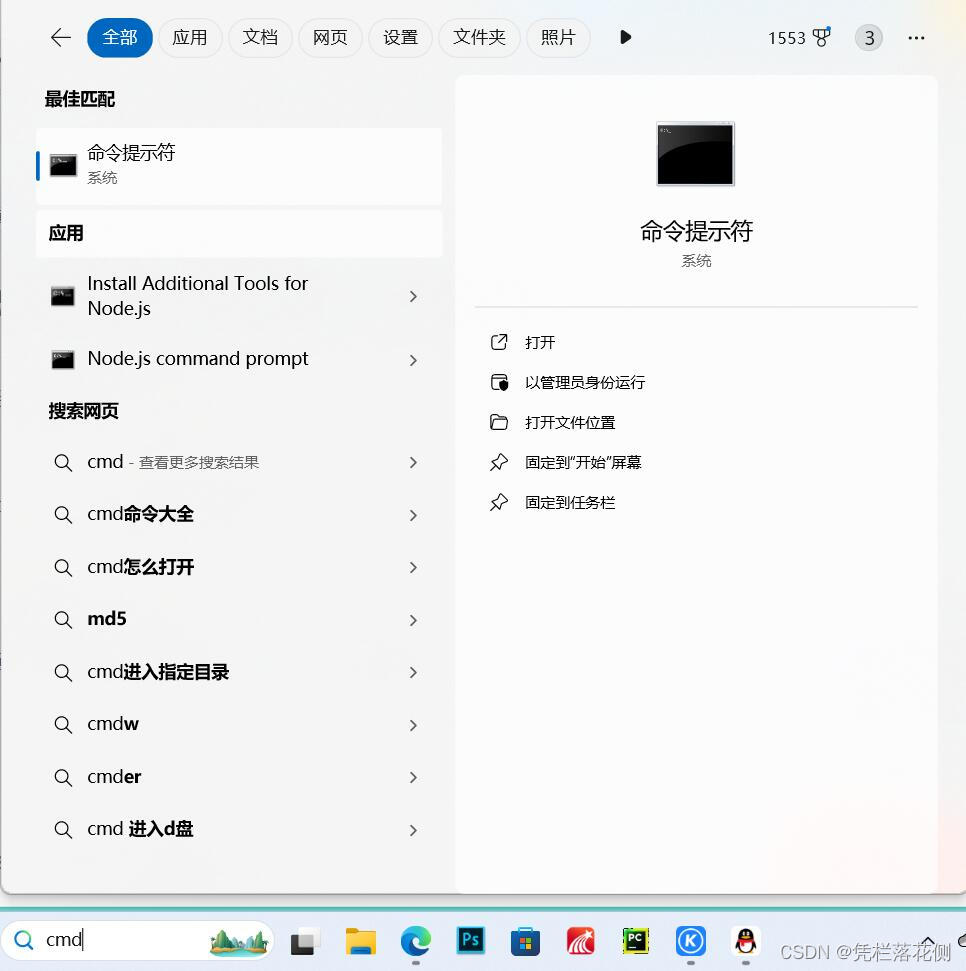Switch to the 文件夹 filter tab
The width and height of the screenshot is (966, 971).
tap(479, 38)
